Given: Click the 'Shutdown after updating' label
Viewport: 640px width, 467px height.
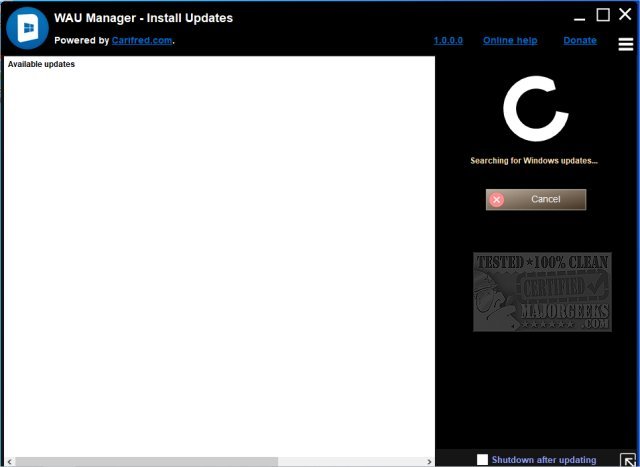Looking at the screenshot, I should point(543,460).
